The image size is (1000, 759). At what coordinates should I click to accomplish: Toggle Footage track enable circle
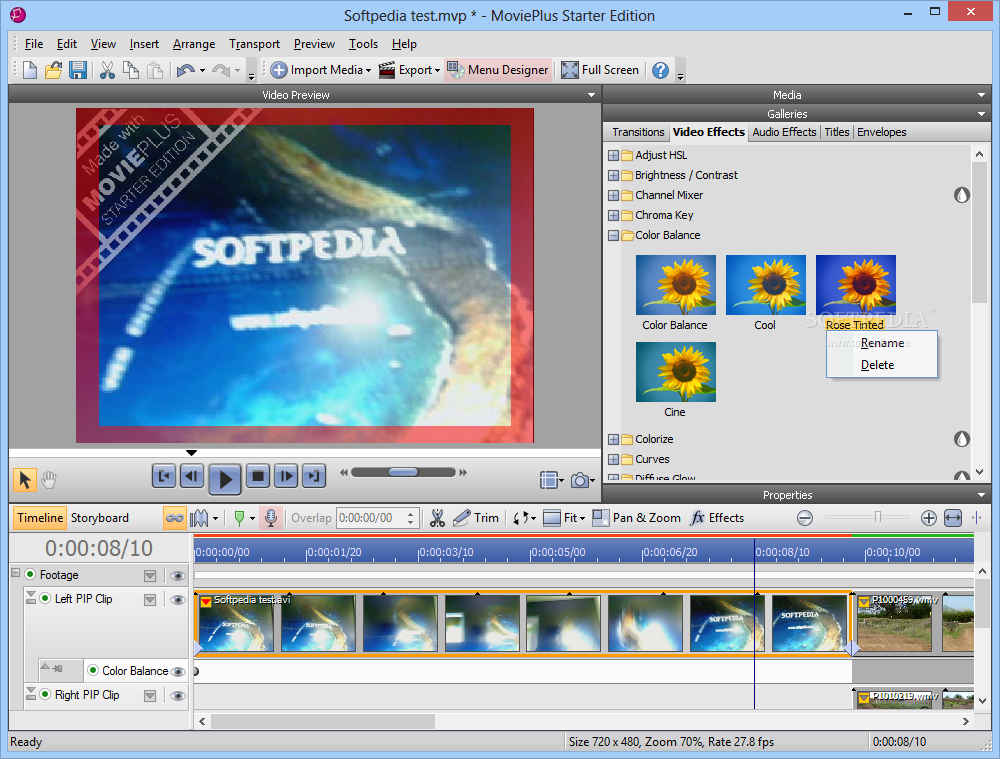(30, 574)
